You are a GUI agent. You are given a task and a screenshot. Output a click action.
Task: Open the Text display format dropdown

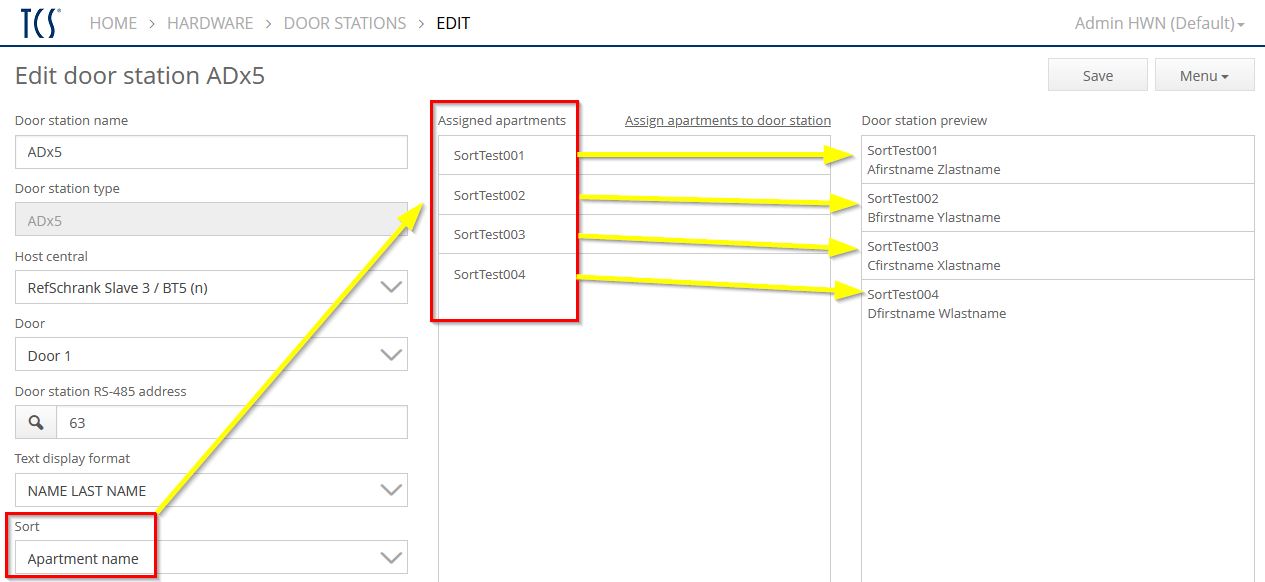[211, 491]
